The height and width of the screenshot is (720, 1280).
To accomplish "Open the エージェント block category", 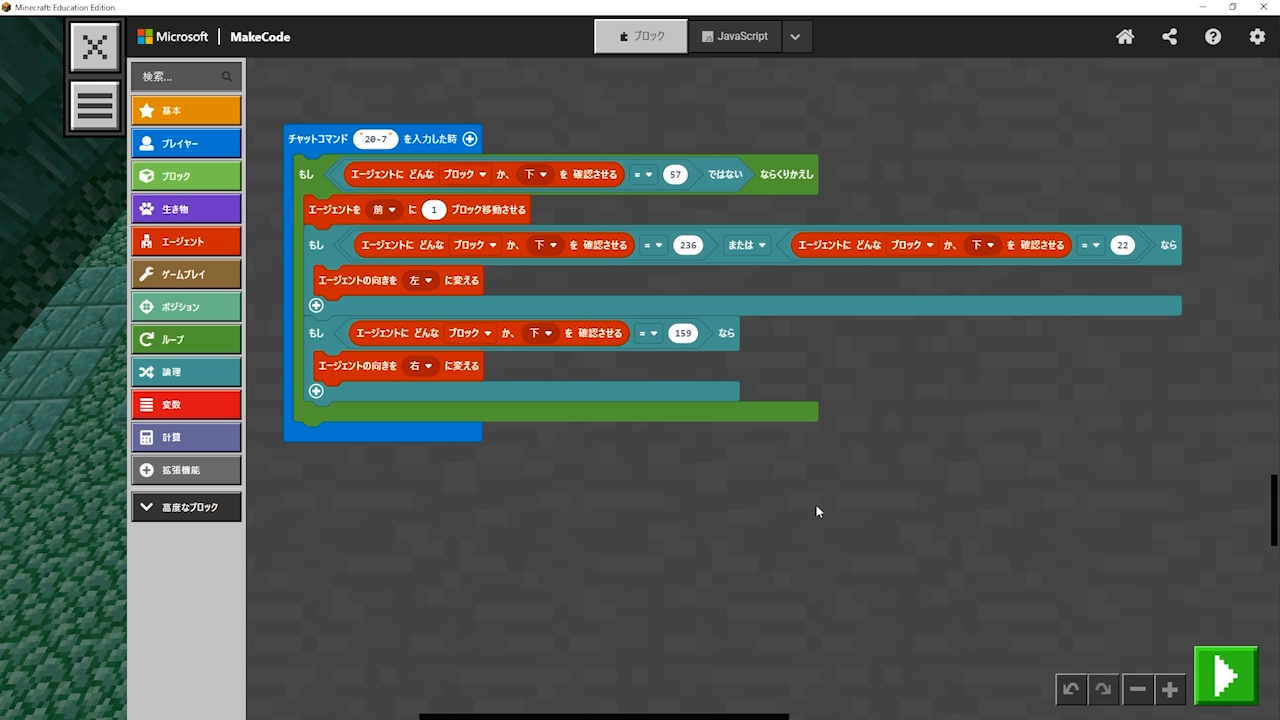I will point(186,241).
